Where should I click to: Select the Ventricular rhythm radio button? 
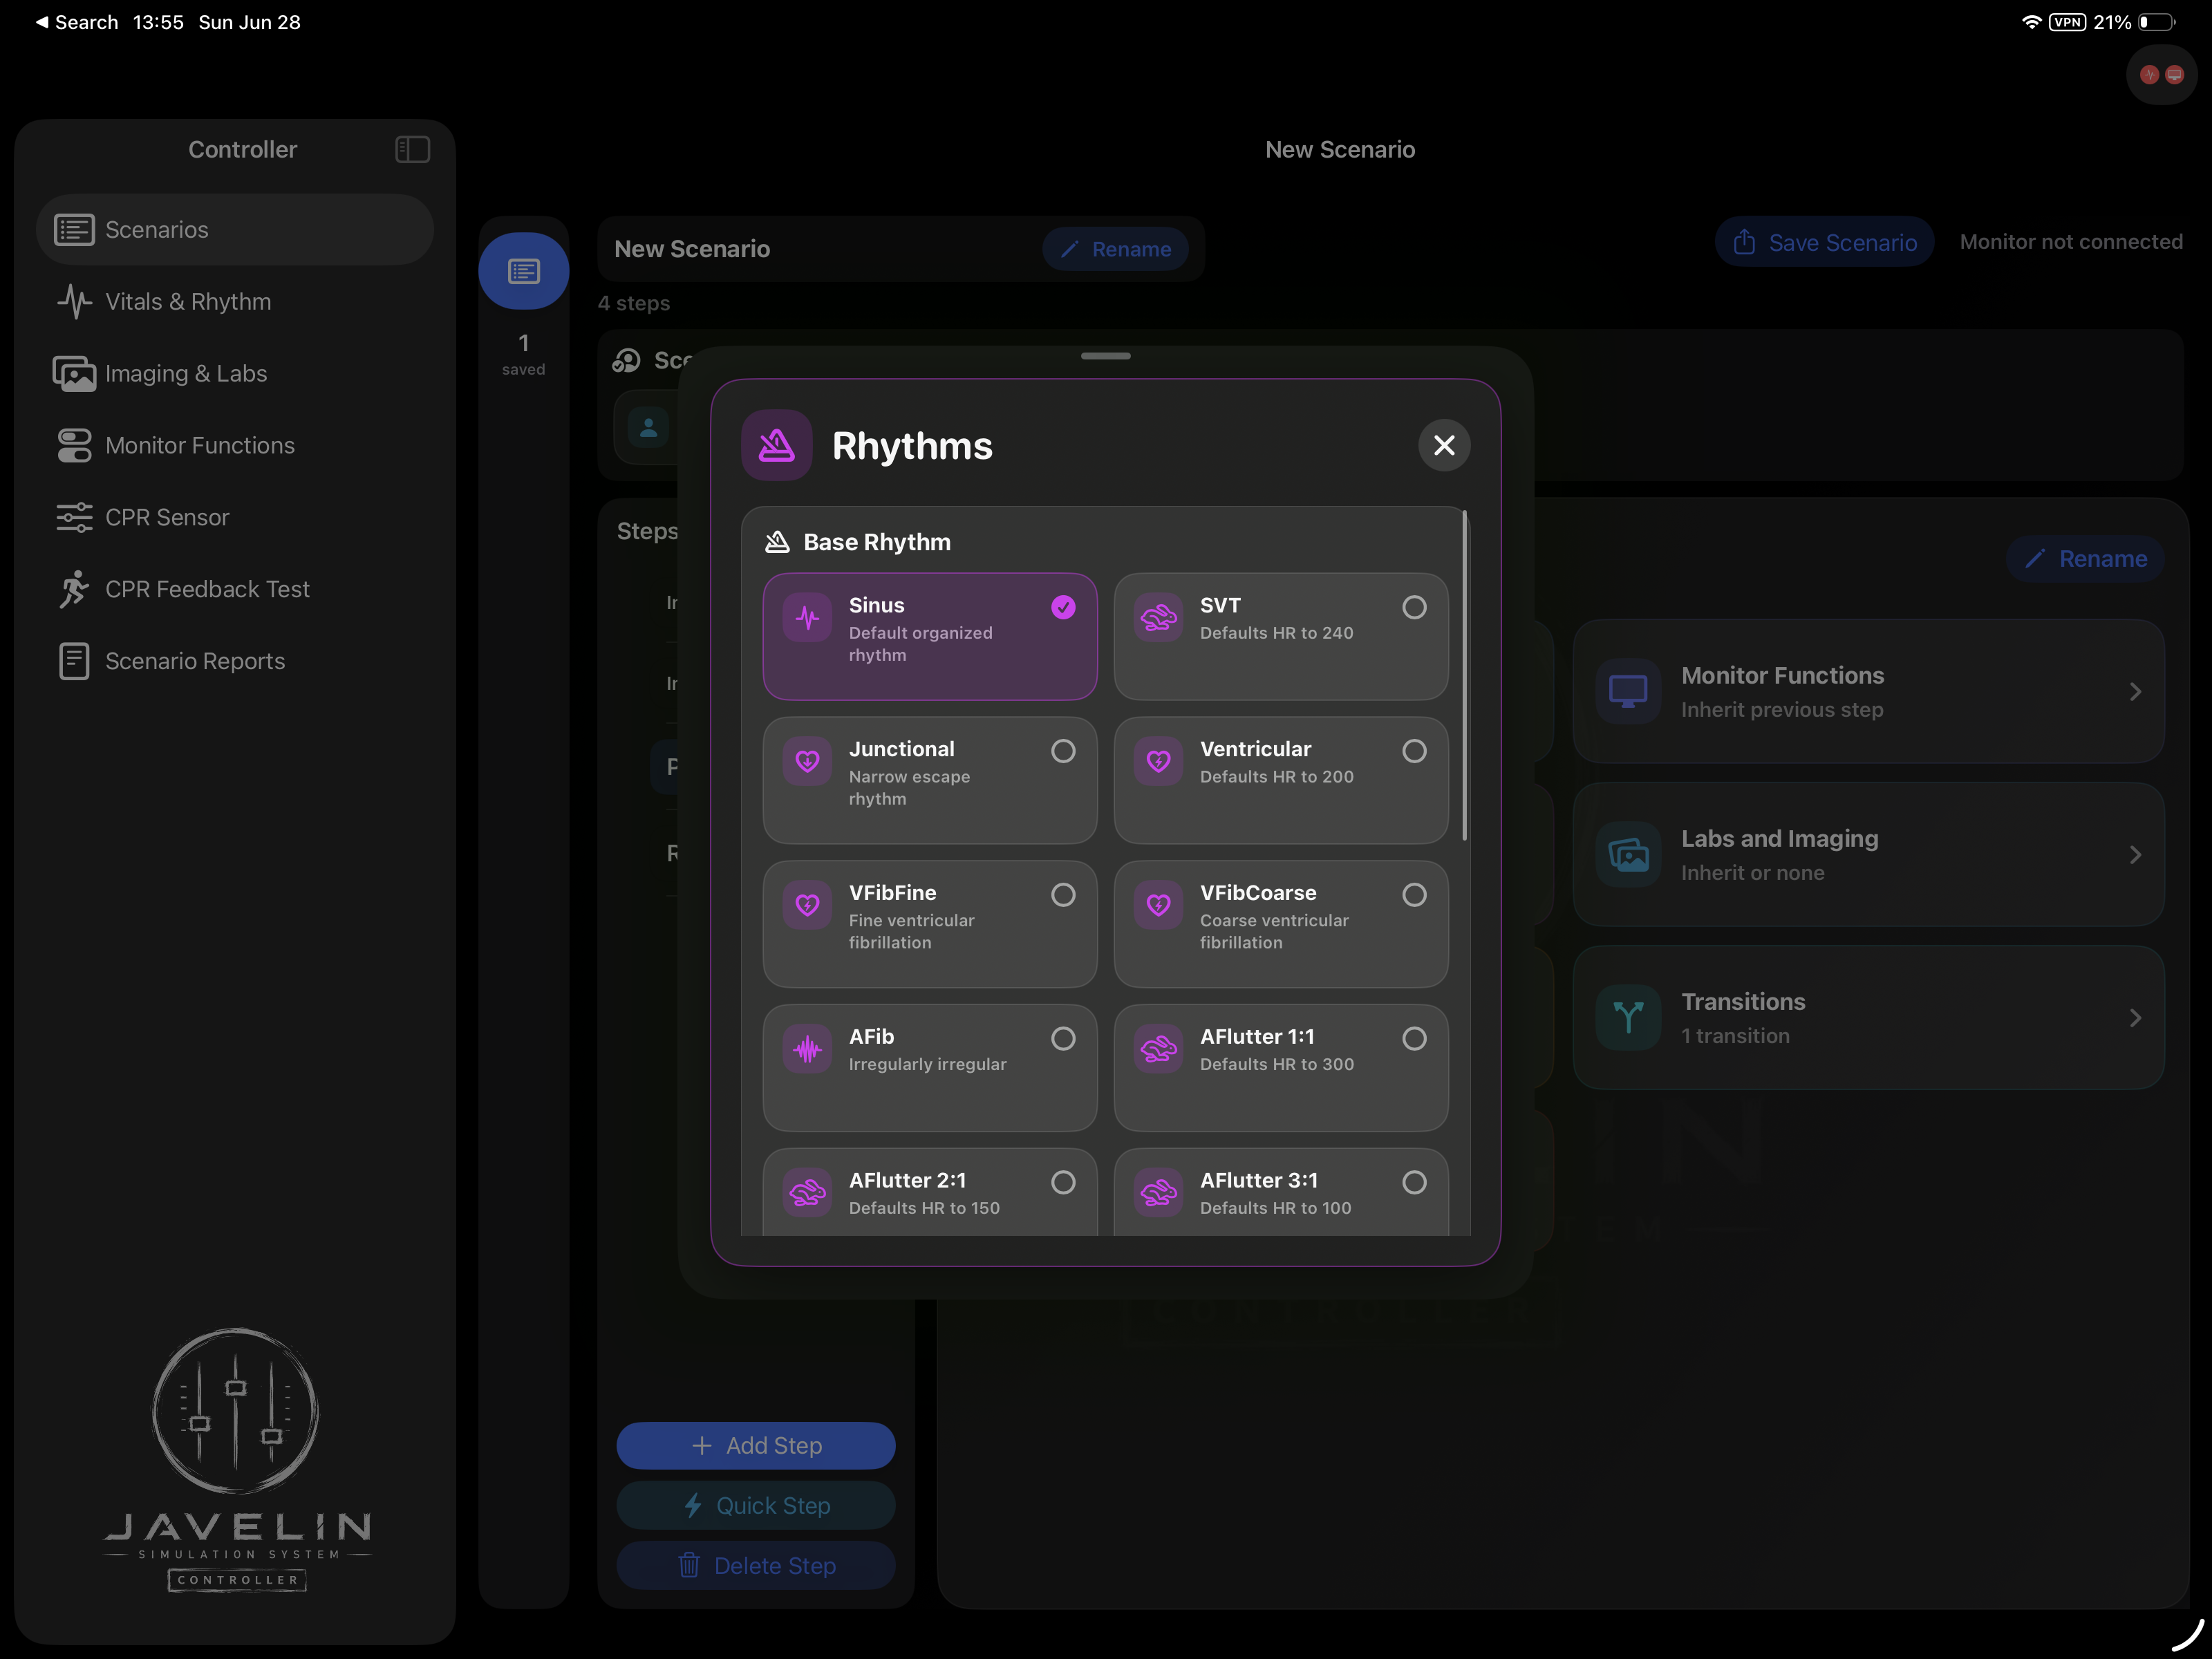pos(1414,751)
